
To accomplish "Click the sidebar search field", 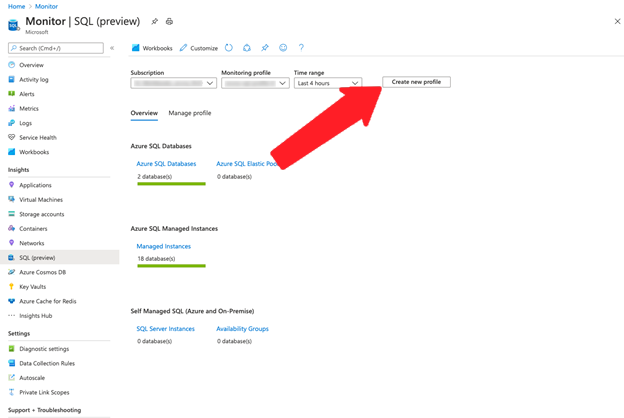I will [x=56, y=48].
